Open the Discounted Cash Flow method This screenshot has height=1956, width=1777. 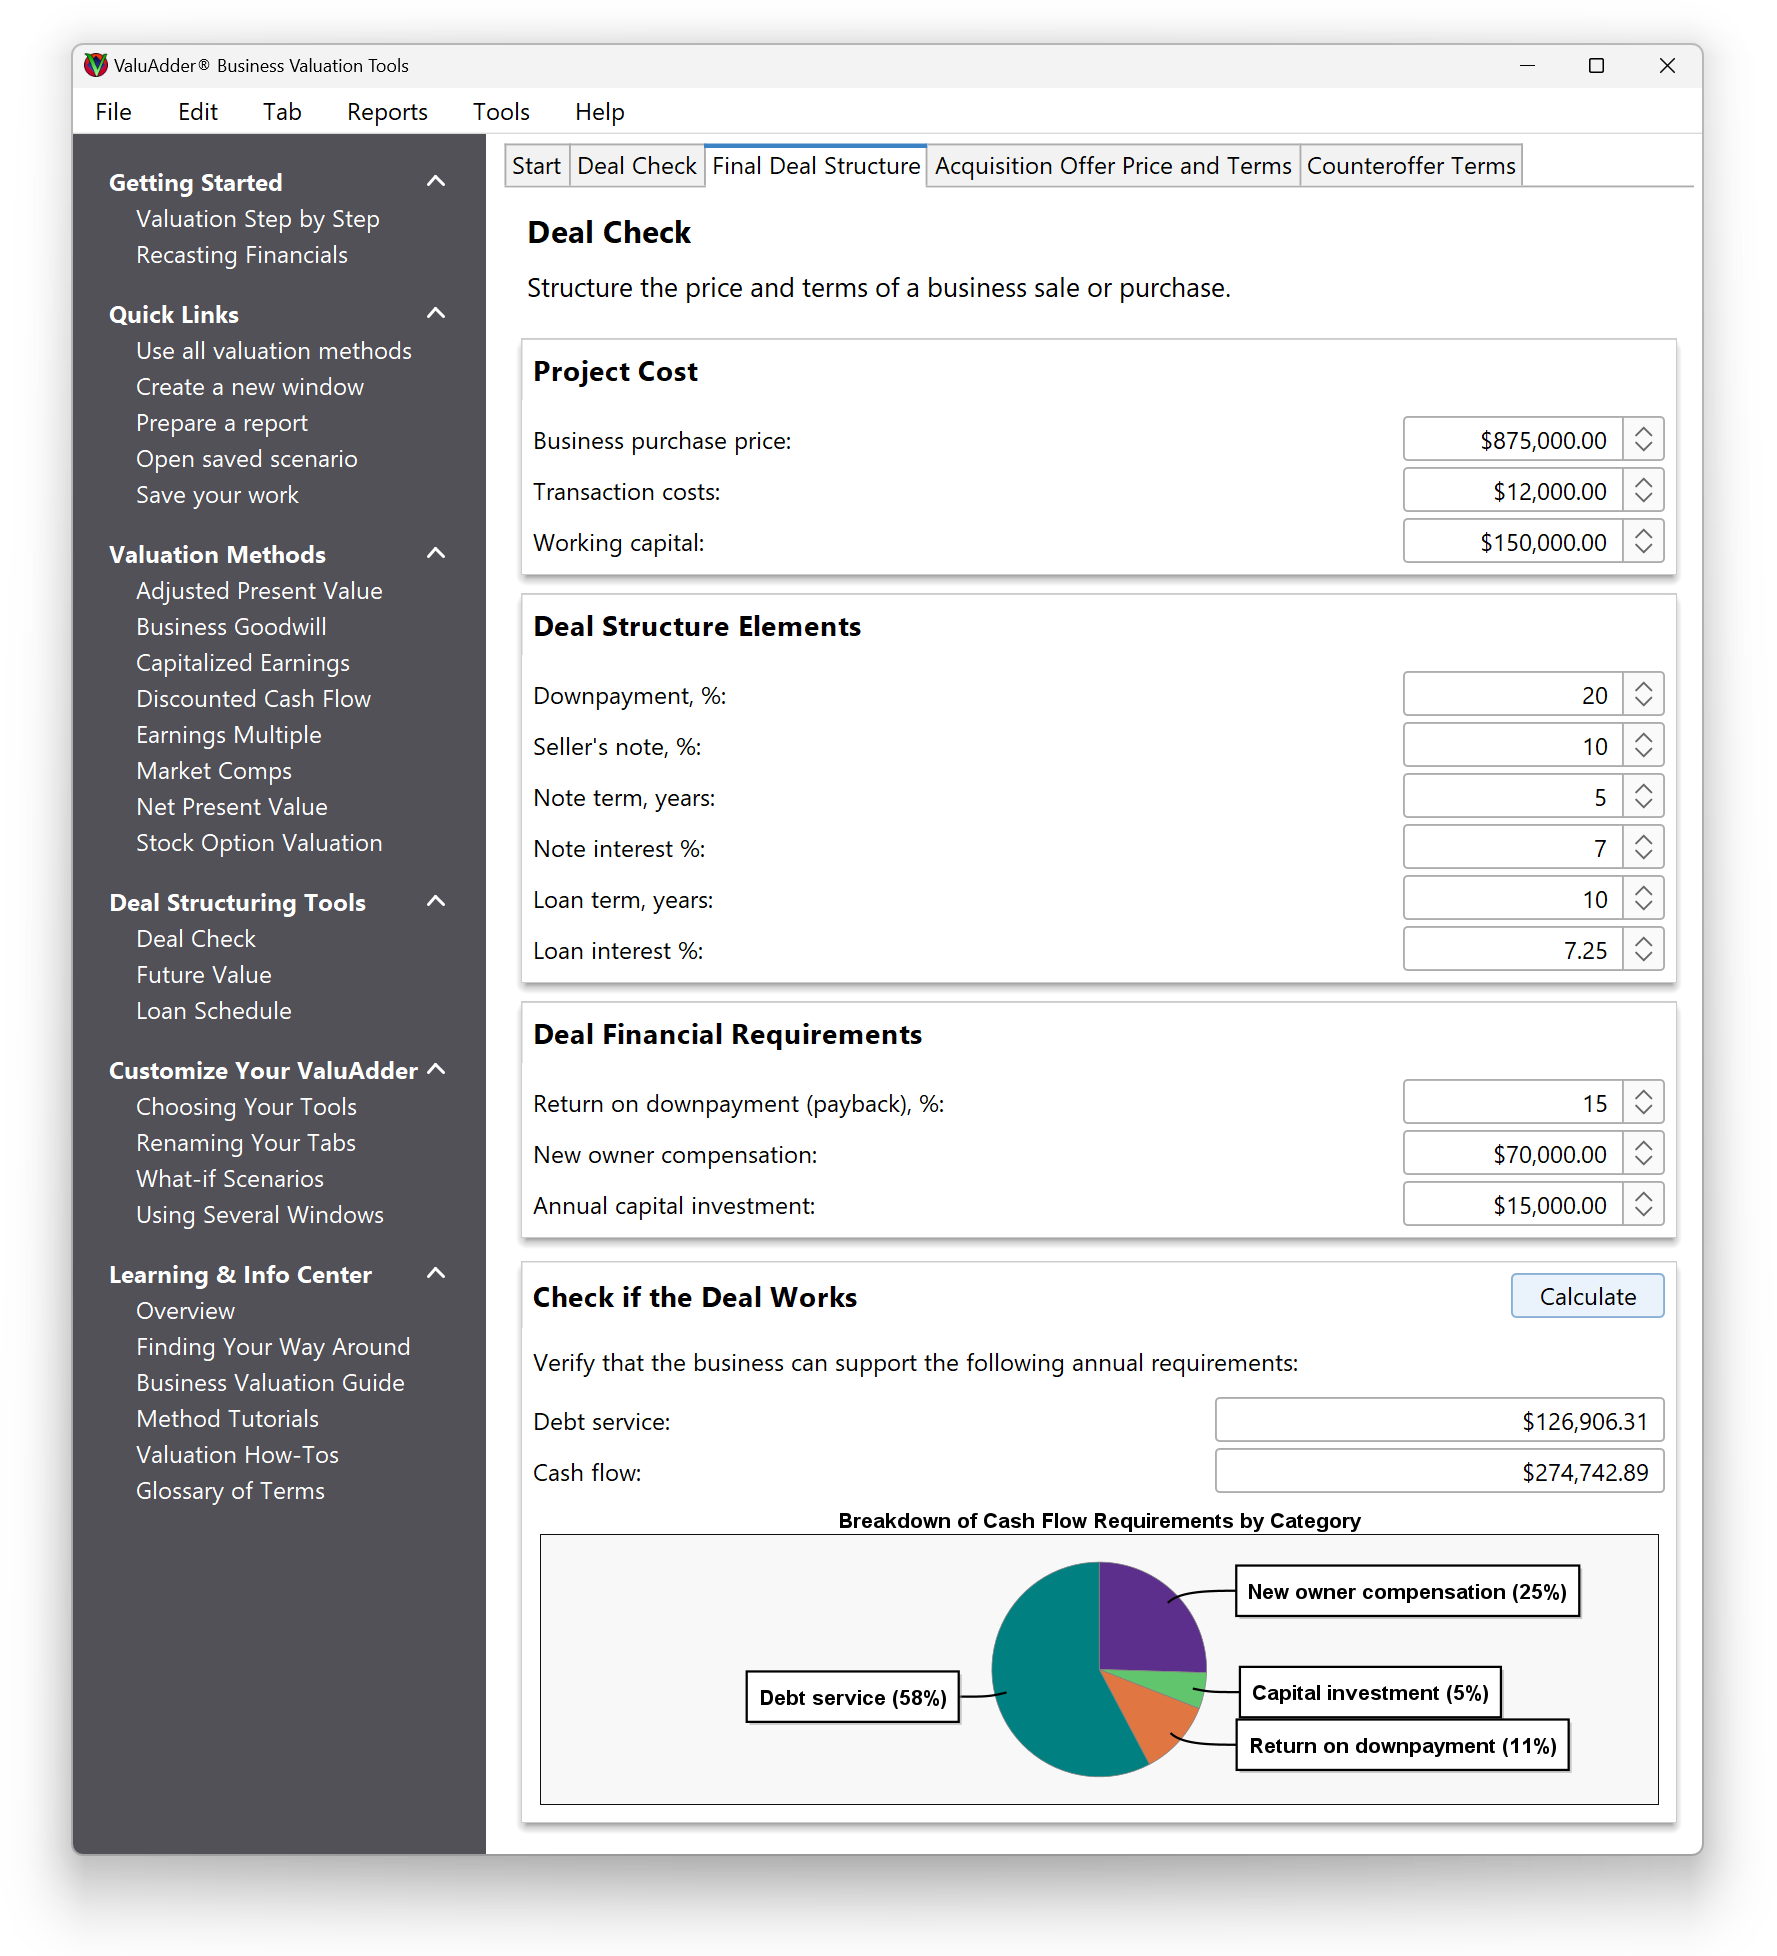253,698
